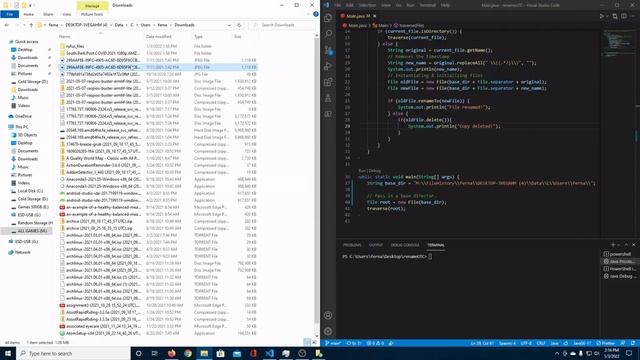
Task: Switch File Explorer to large icons view button
Action: 314,342
